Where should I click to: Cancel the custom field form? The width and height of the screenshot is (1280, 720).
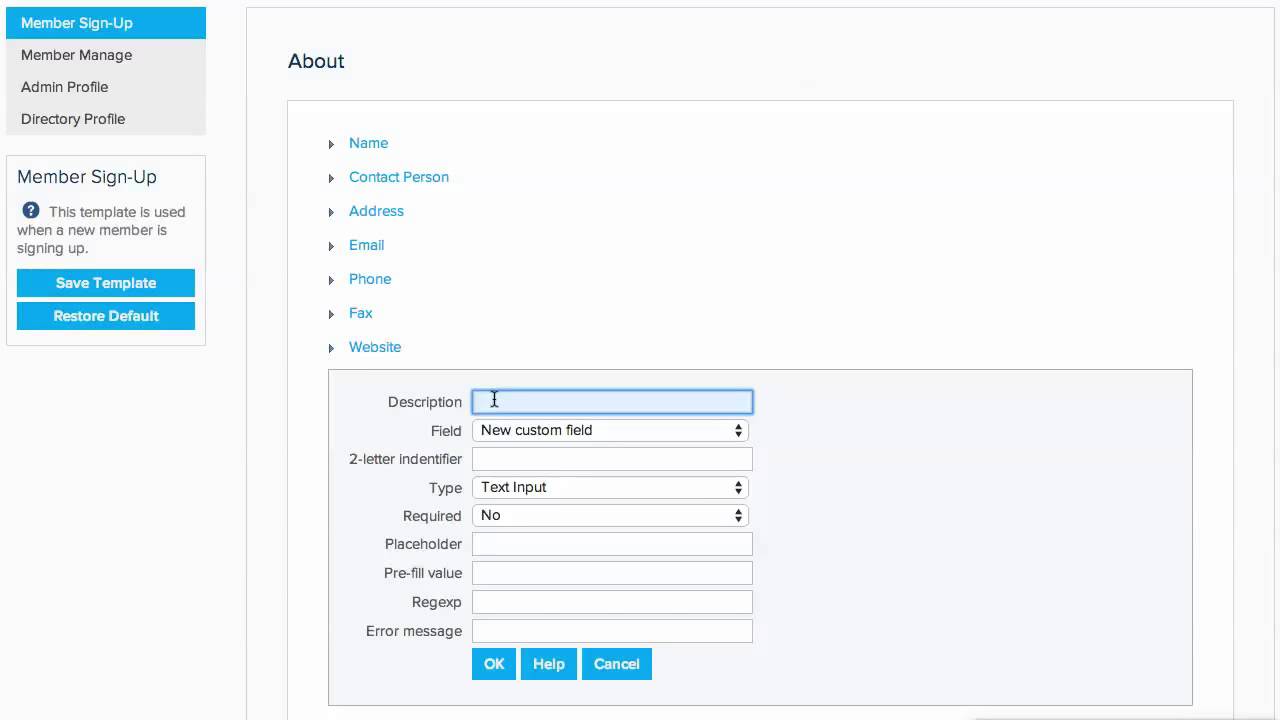pyautogui.click(x=616, y=664)
